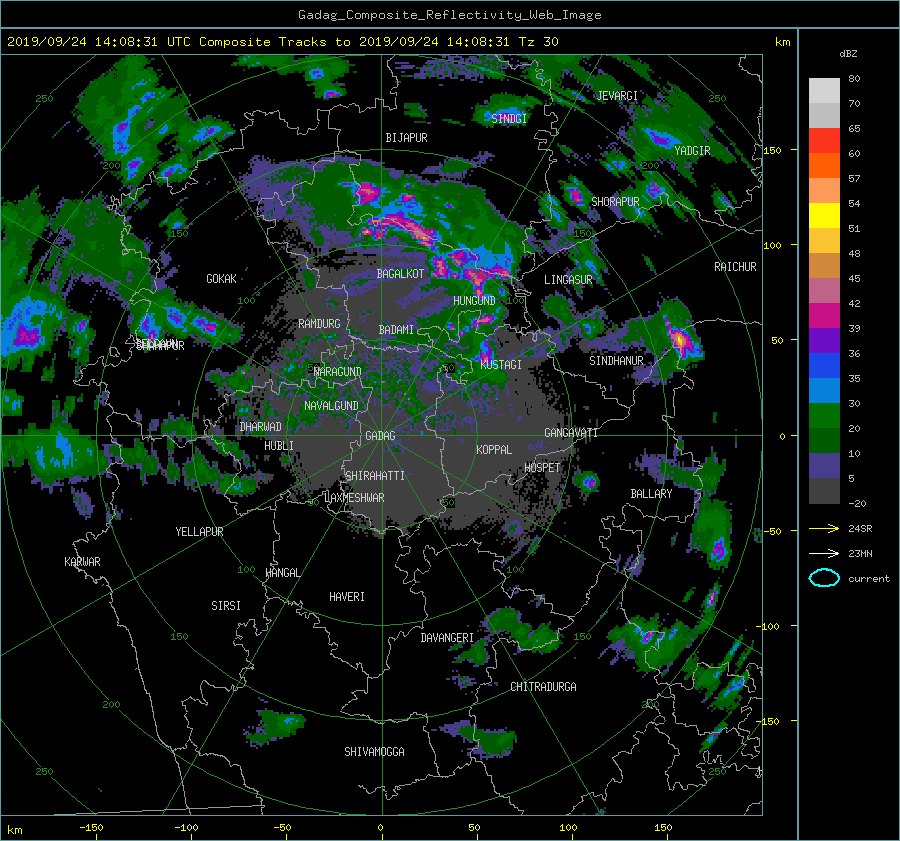Click the -150 tick on bottom km axis

91,828
